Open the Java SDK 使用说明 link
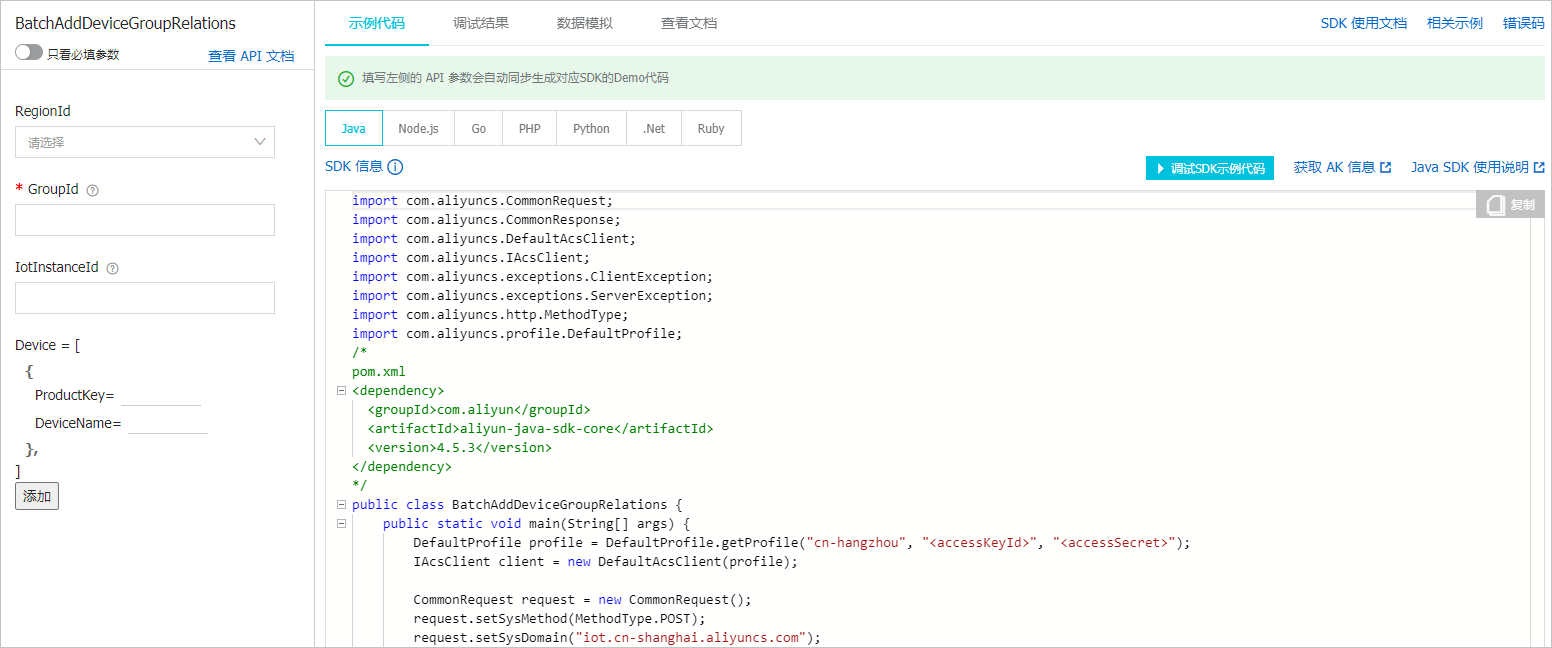1552x648 pixels. 1478,167
